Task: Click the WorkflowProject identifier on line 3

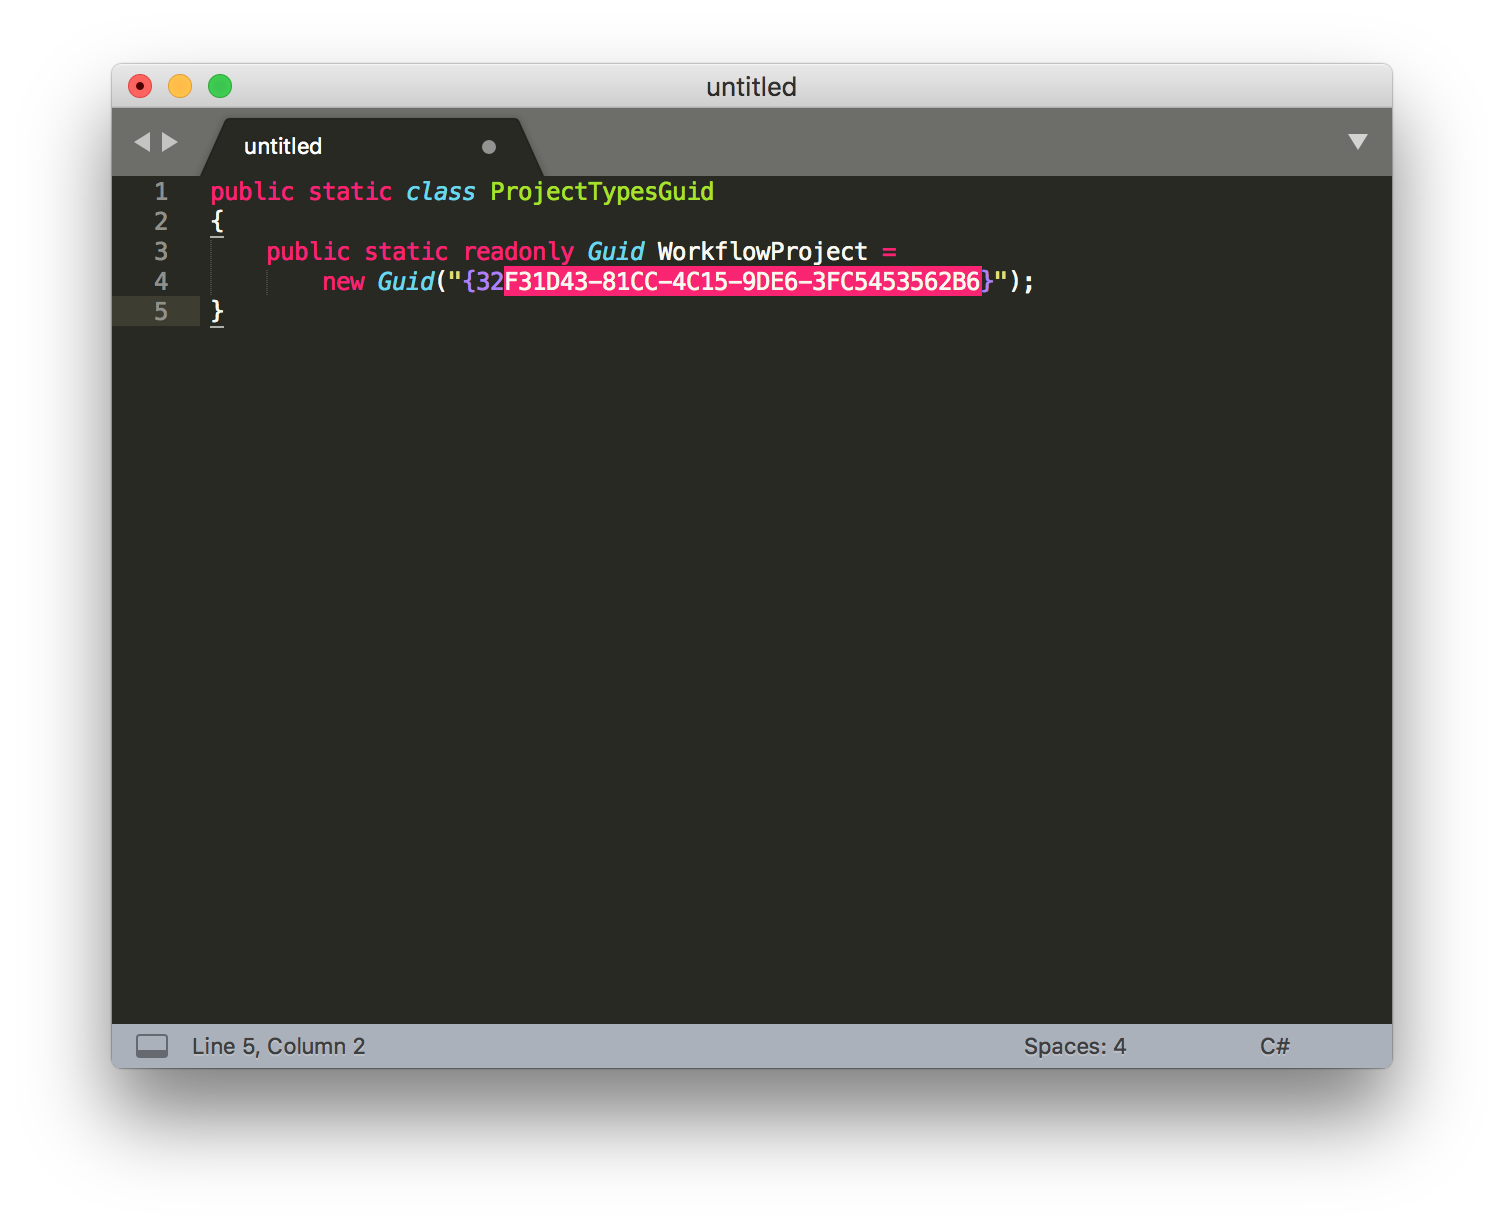Action: pyautogui.click(x=761, y=252)
